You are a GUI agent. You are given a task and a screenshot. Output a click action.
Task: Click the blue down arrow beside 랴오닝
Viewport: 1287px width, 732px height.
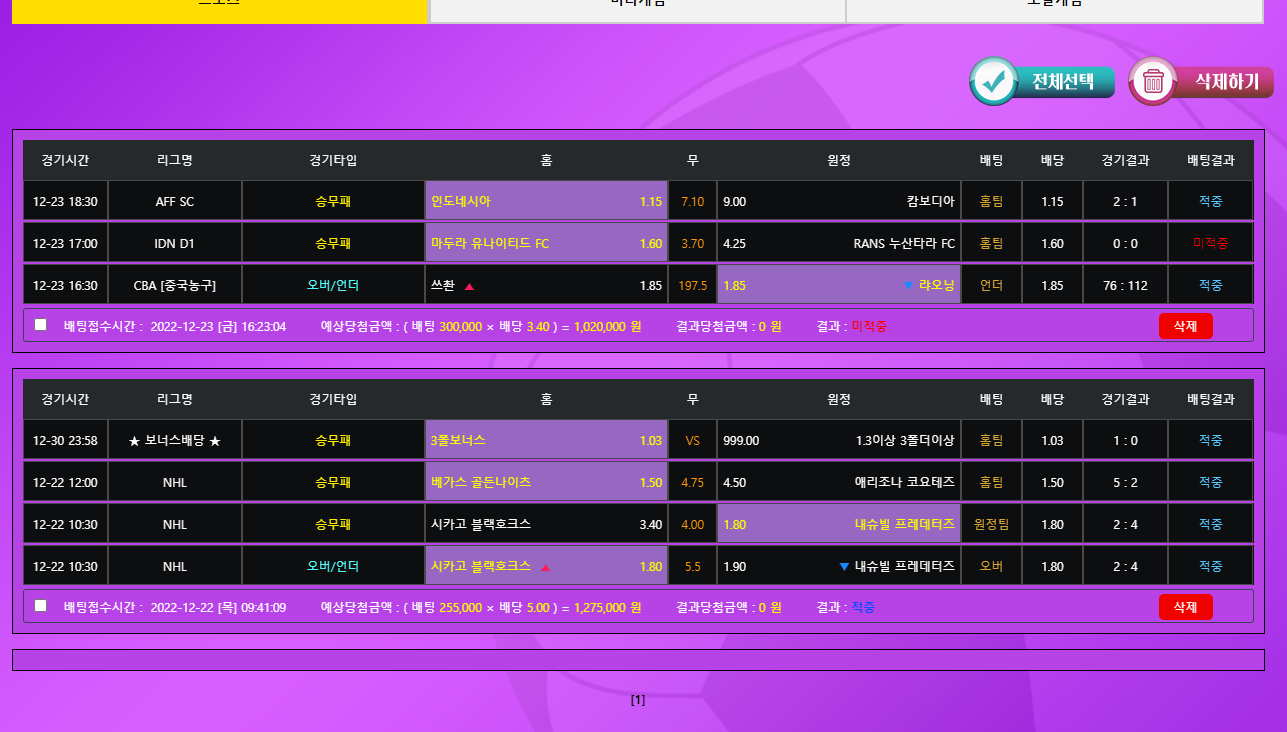pos(908,285)
